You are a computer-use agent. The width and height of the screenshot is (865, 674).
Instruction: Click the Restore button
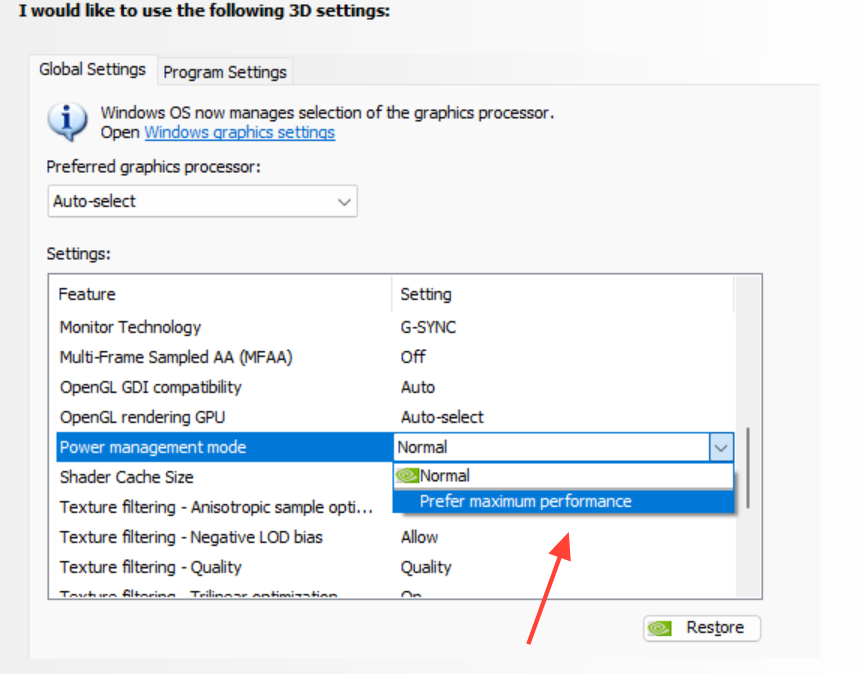702,628
